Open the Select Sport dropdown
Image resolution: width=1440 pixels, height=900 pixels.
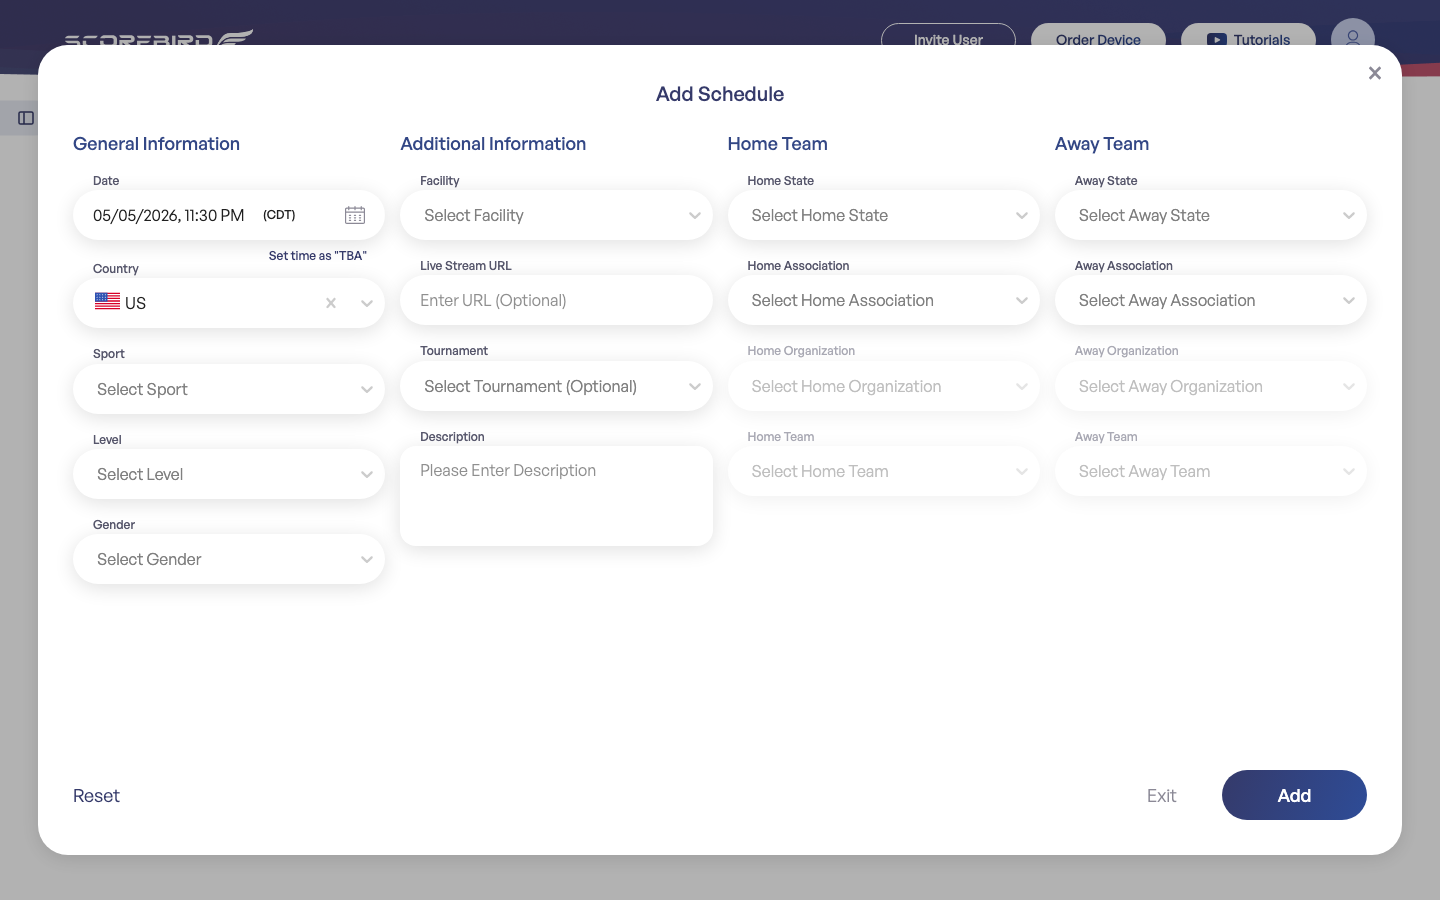pos(229,389)
